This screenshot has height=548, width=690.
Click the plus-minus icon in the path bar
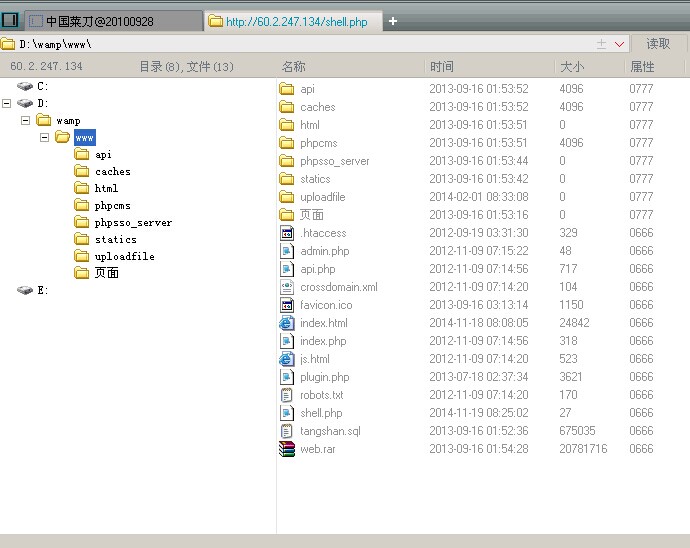[601, 44]
